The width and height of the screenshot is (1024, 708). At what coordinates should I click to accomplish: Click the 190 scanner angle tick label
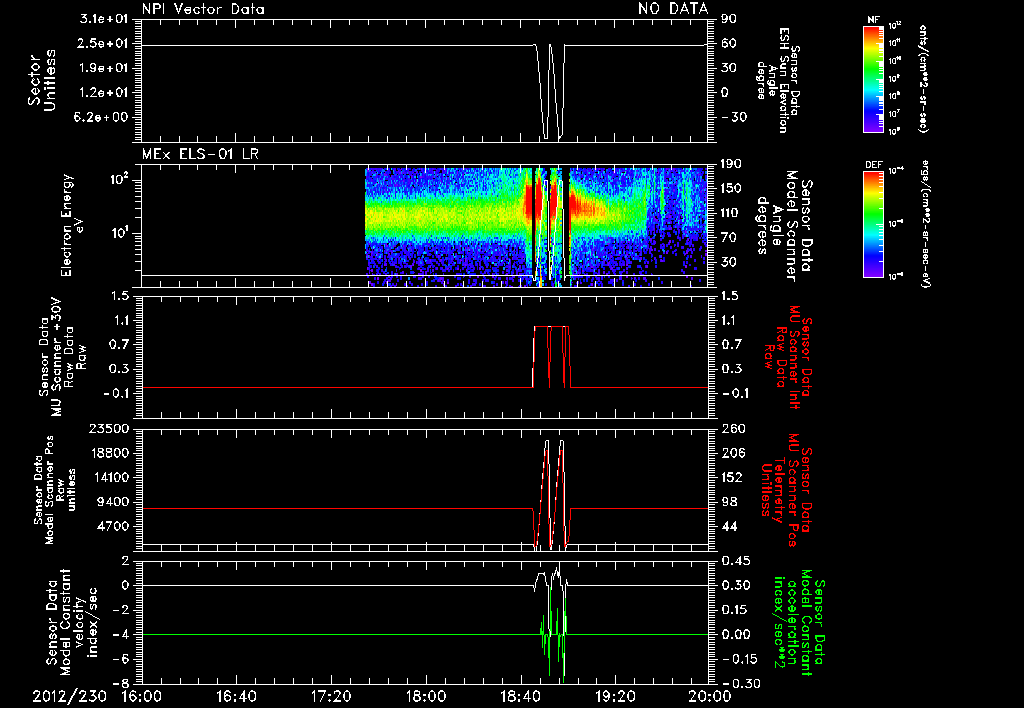click(x=731, y=164)
